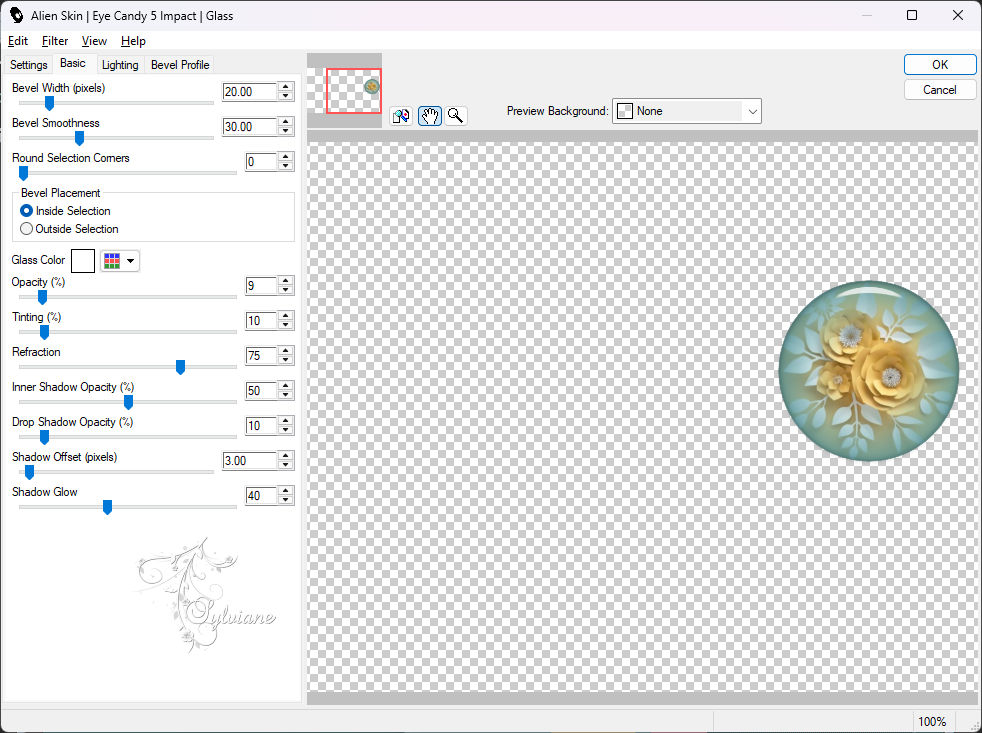The image size is (982, 733).
Task: Click the Glass Color swatch
Action: [83, 261]
